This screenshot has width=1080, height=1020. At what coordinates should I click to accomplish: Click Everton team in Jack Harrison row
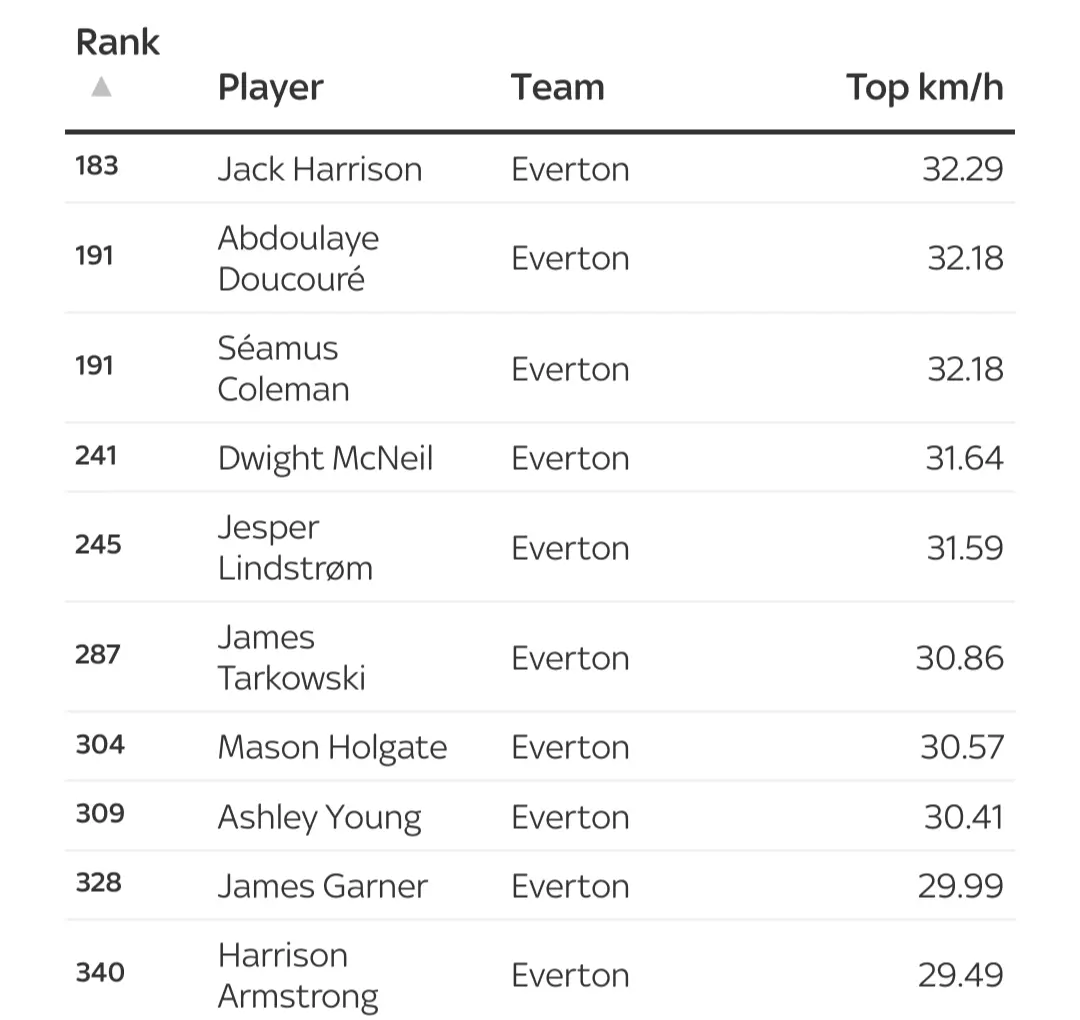[570, 169]
